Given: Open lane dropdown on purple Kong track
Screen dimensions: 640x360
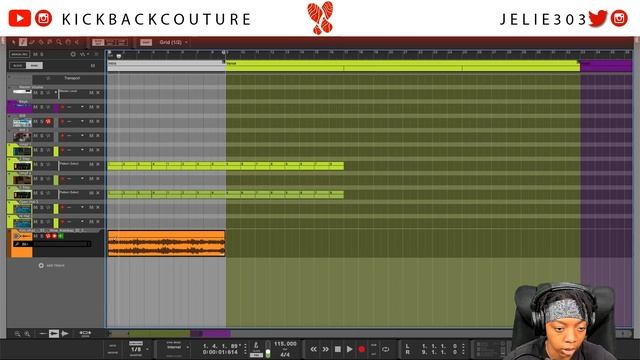Looking at the screenshot, I should (82, 107).
